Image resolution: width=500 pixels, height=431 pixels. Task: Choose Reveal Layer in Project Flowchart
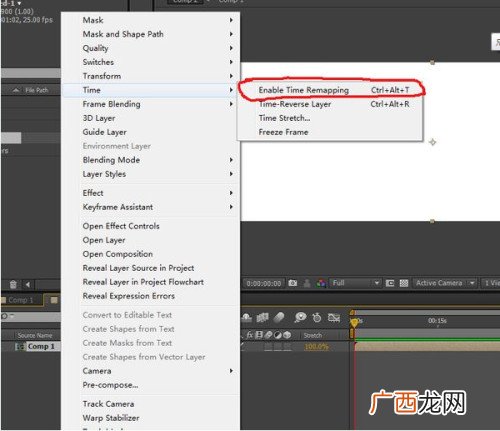tap(152, 282)
